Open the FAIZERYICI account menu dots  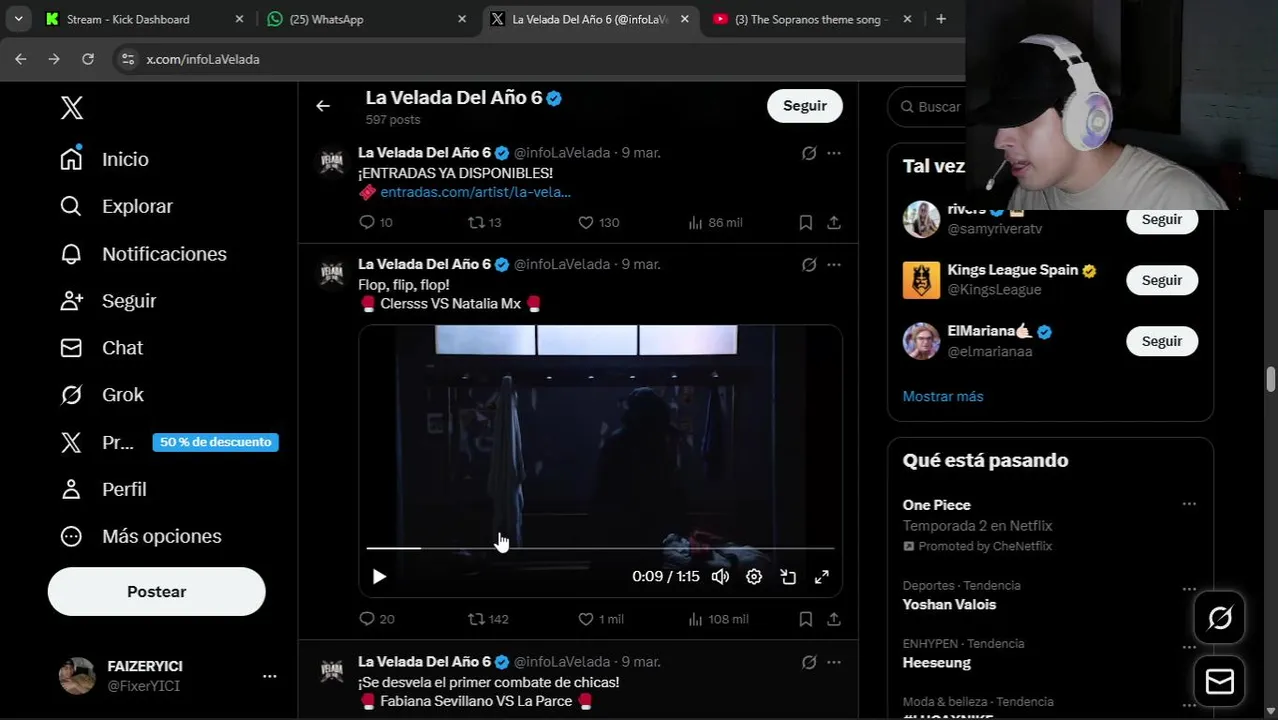[269, 676]
